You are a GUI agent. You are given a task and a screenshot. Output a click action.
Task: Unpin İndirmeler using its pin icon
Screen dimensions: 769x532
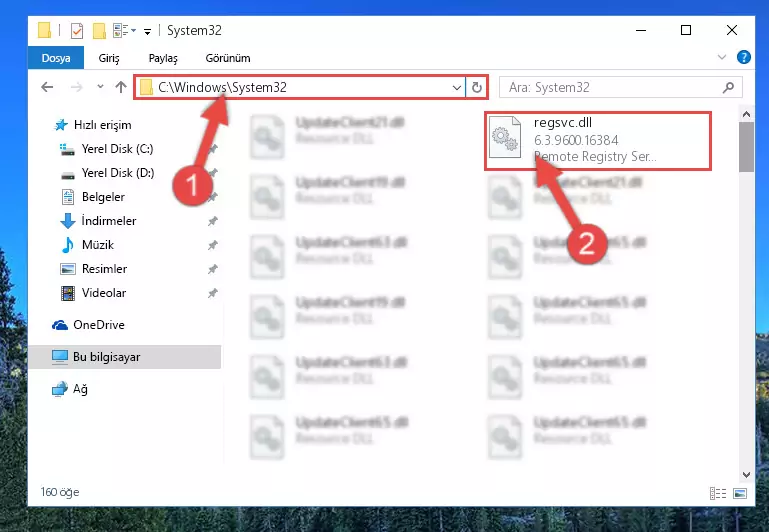[212, 221]
